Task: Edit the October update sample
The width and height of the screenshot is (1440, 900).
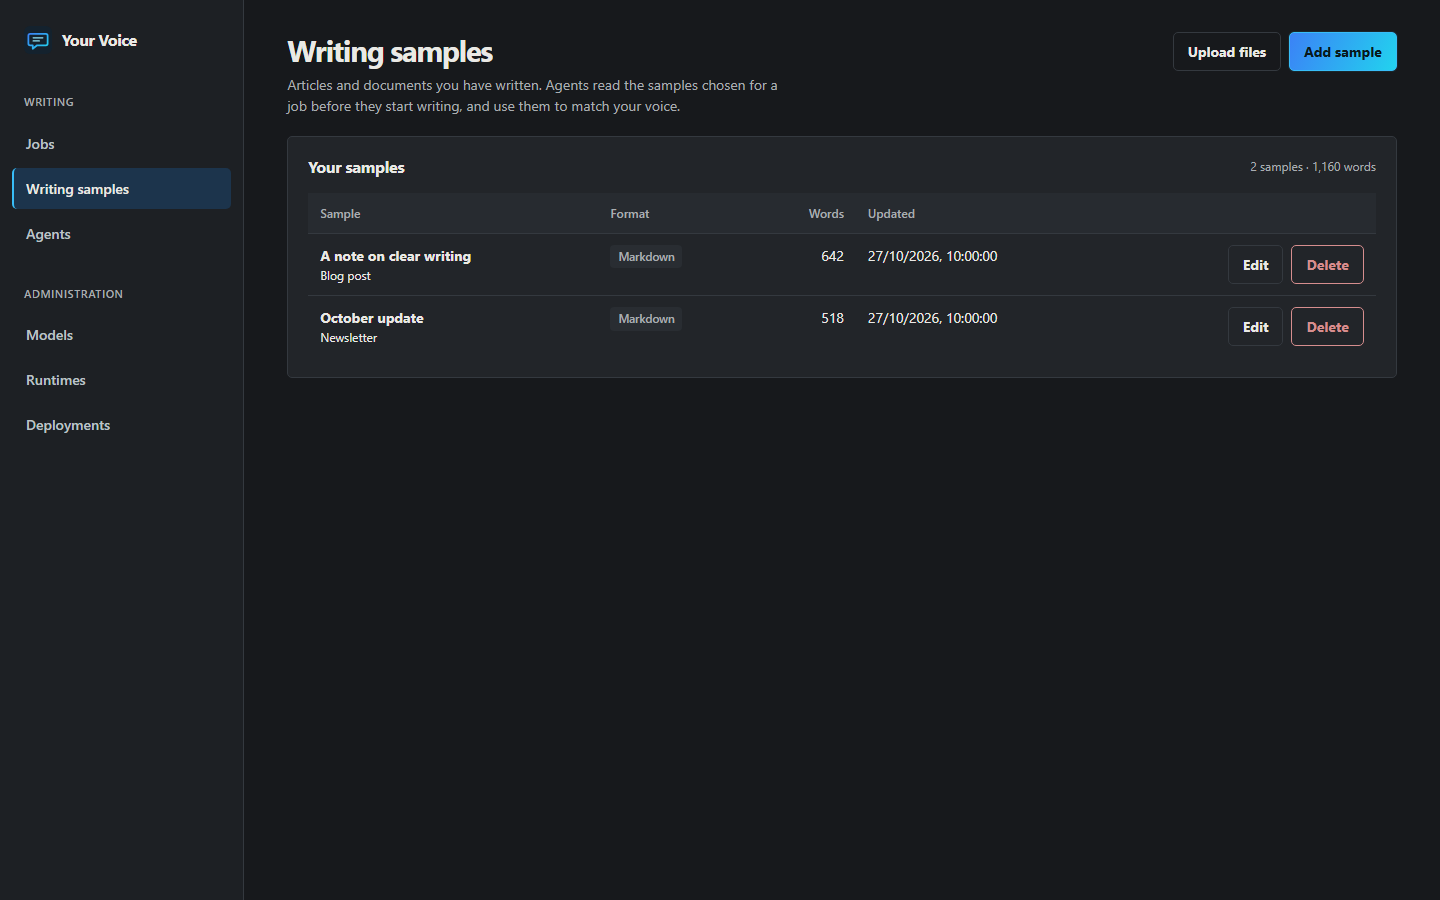Action: click(x=1255, y=327)
